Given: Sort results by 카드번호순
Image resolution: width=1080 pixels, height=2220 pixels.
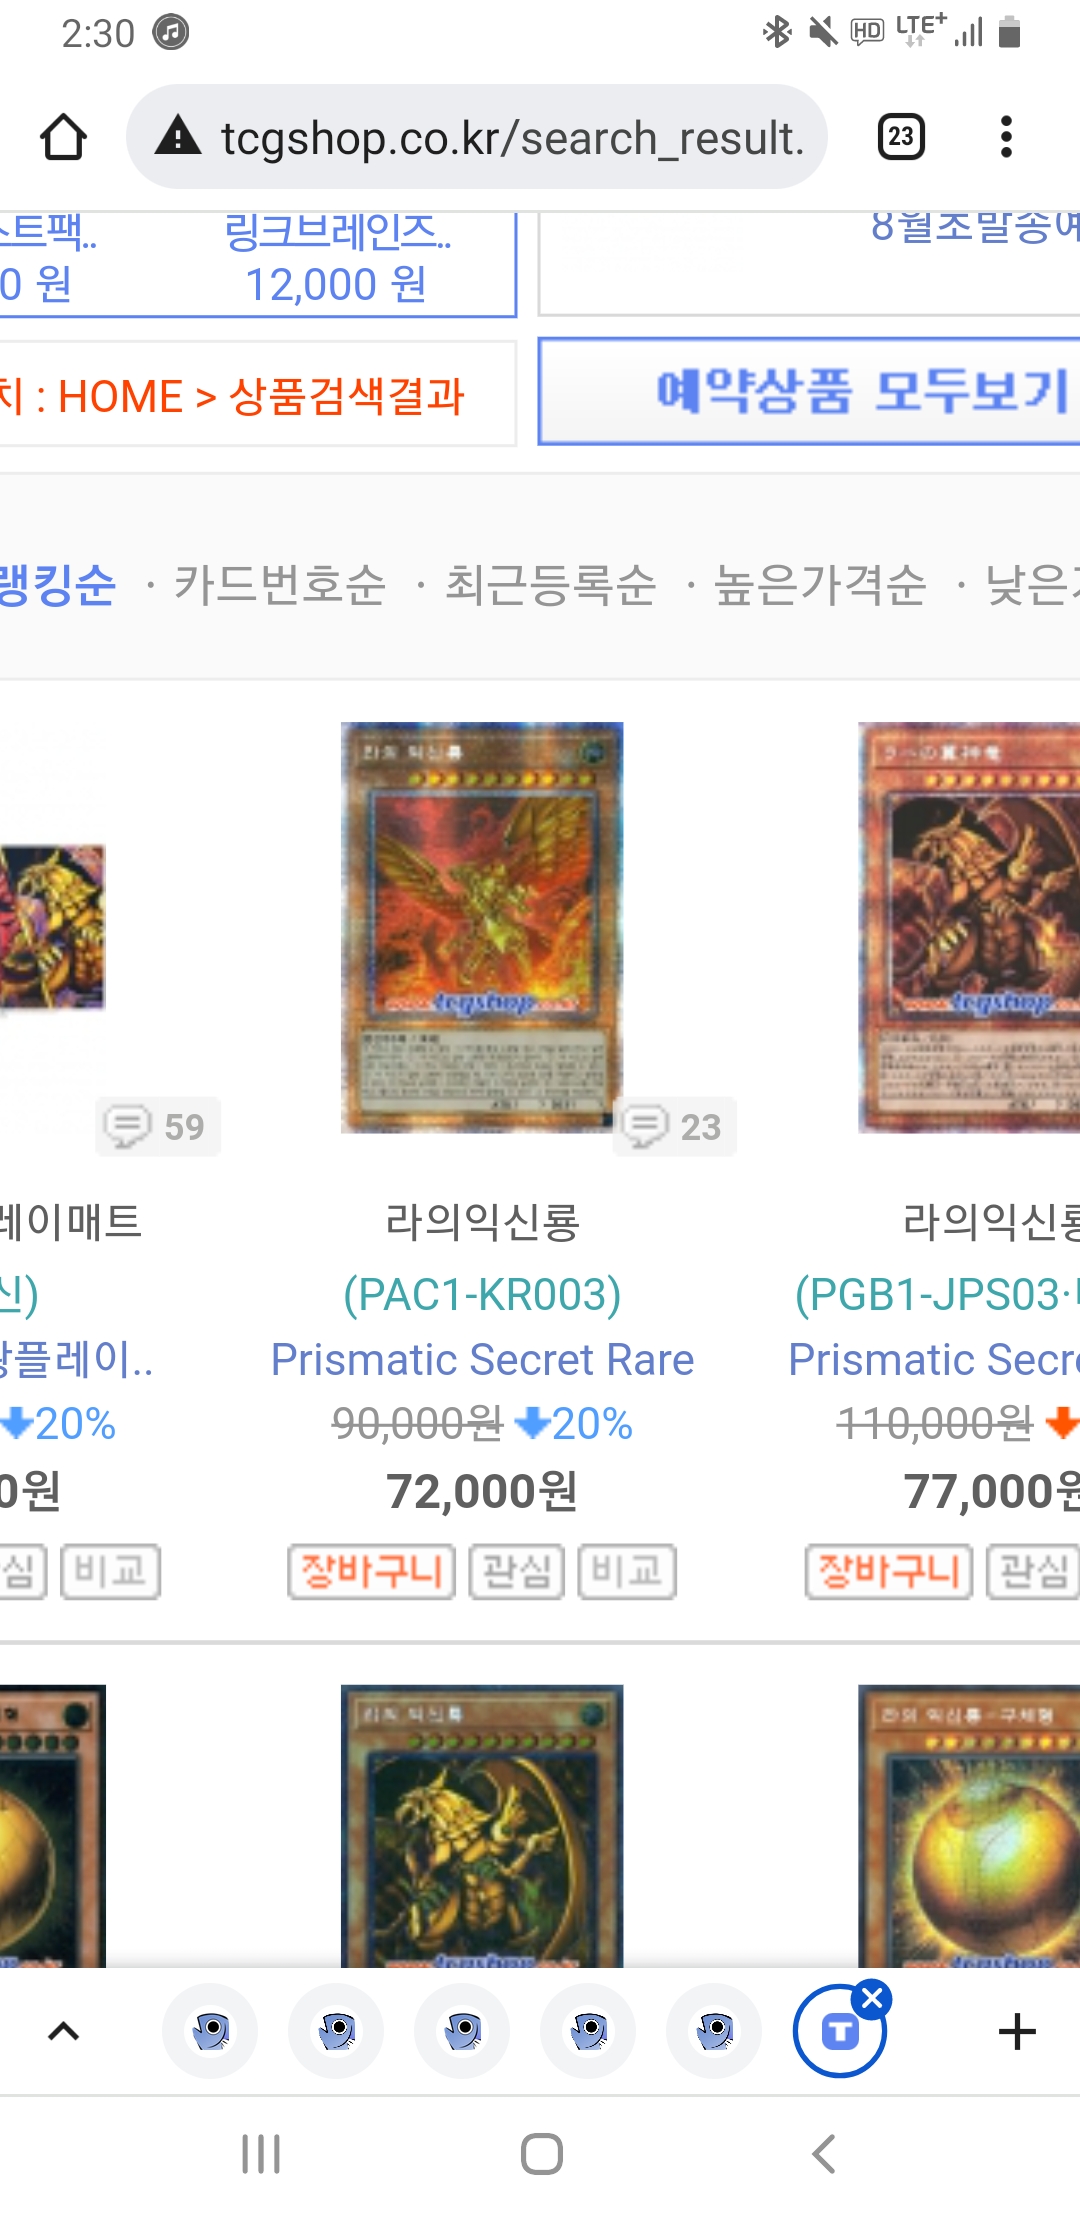Looking at the screenshot, I should 280,585.
